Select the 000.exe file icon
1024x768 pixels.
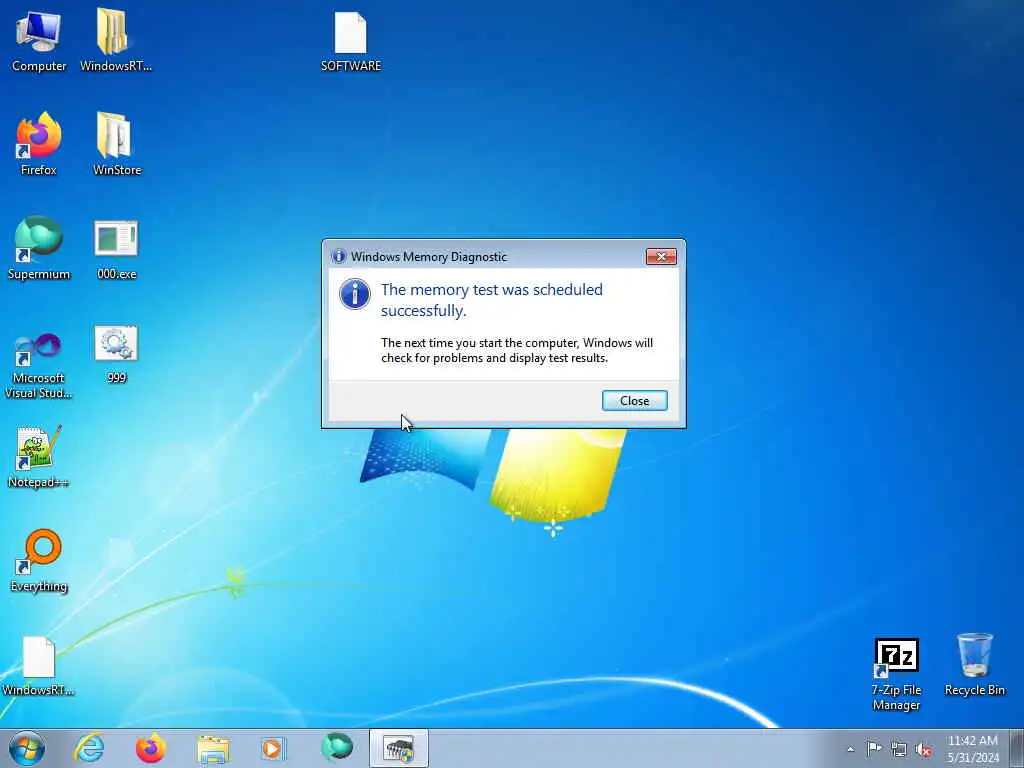pos(116,249)
